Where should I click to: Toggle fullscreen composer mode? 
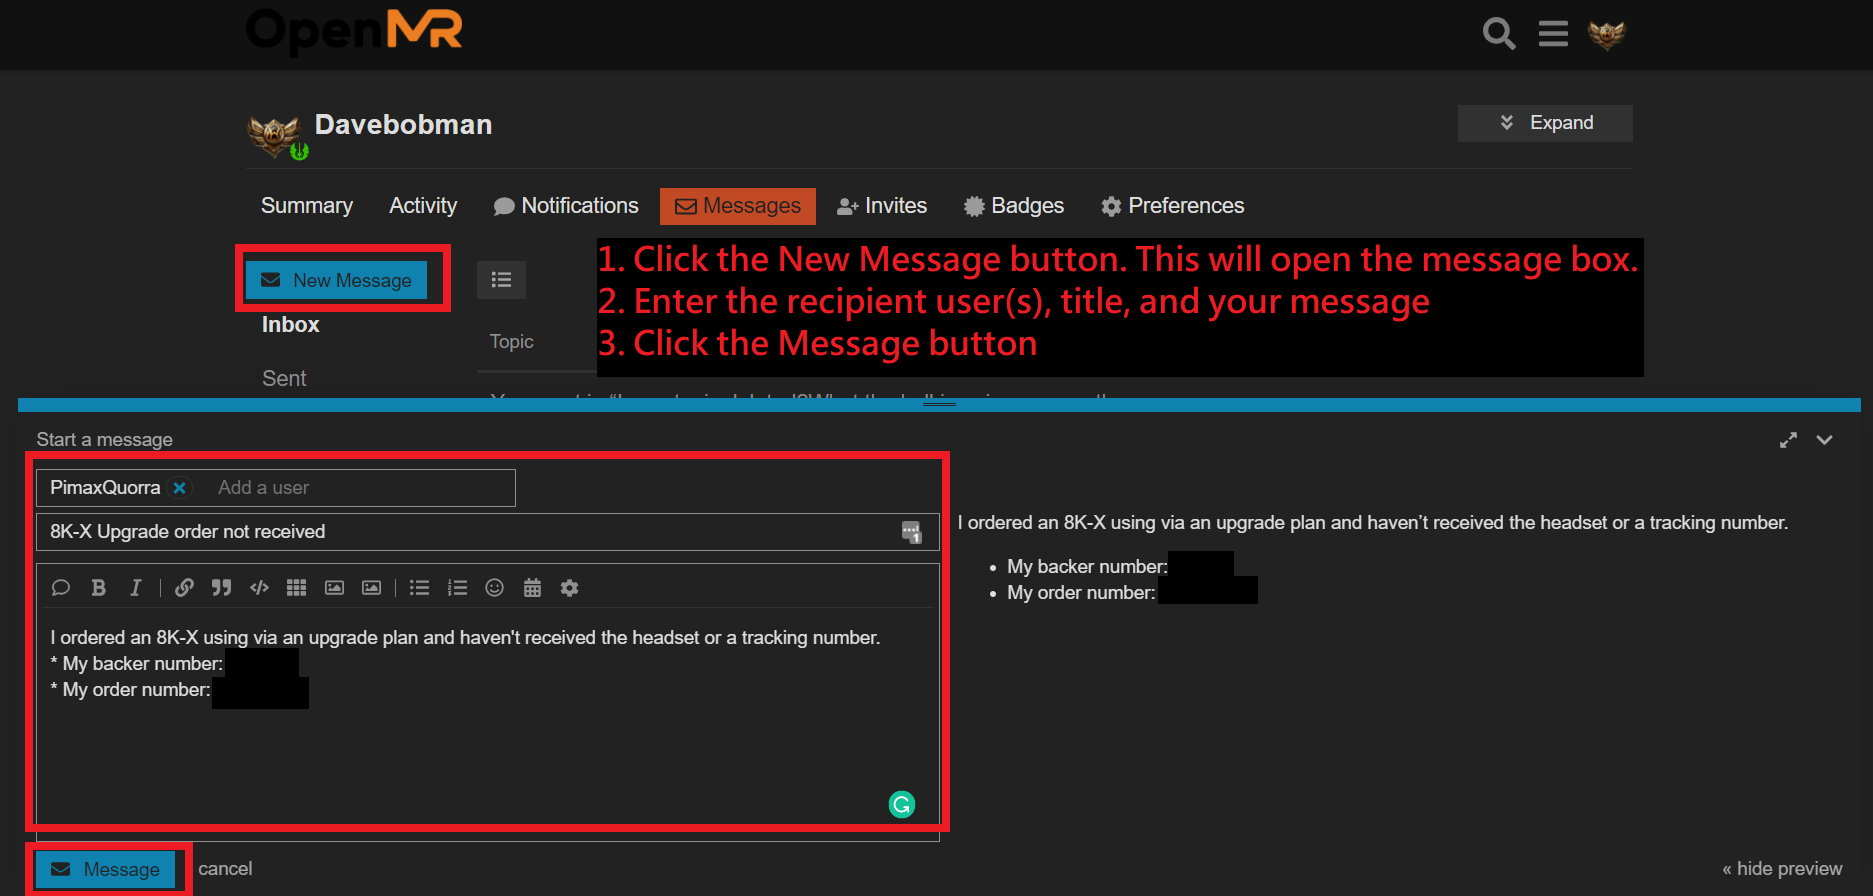(x=1788, y=440)
